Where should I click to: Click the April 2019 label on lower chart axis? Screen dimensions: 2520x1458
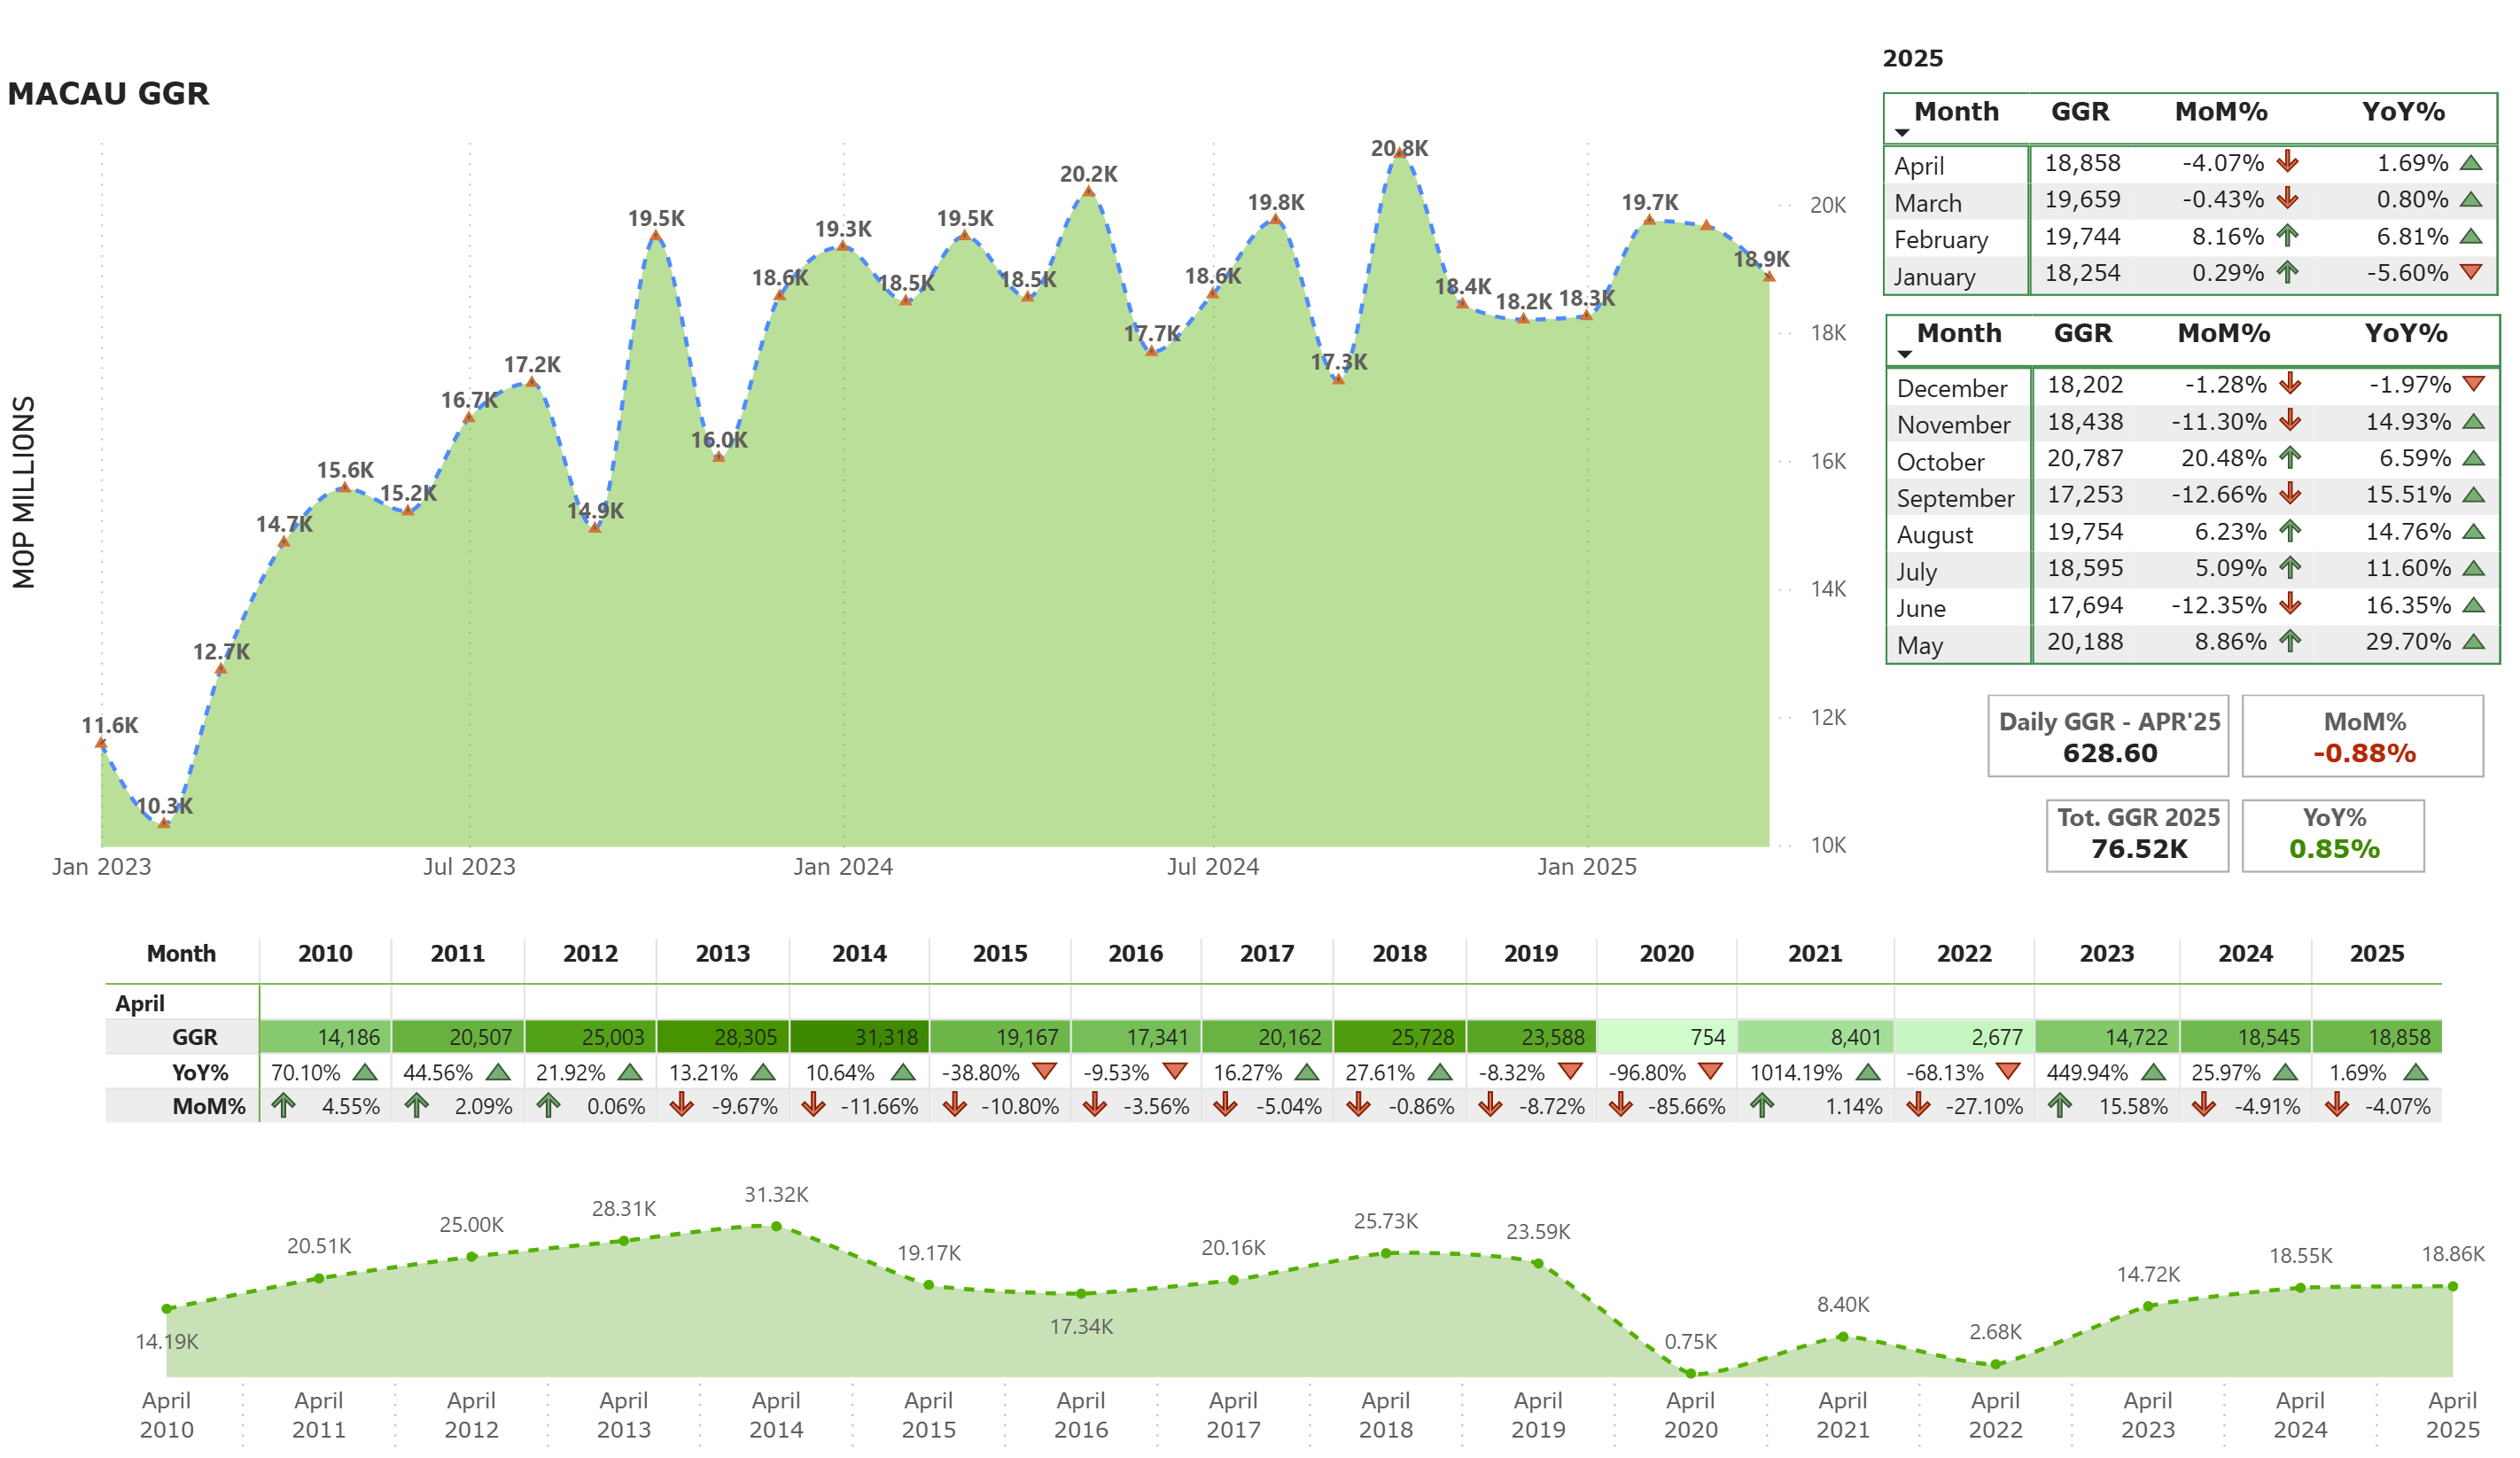(x=1538, y=1414)
